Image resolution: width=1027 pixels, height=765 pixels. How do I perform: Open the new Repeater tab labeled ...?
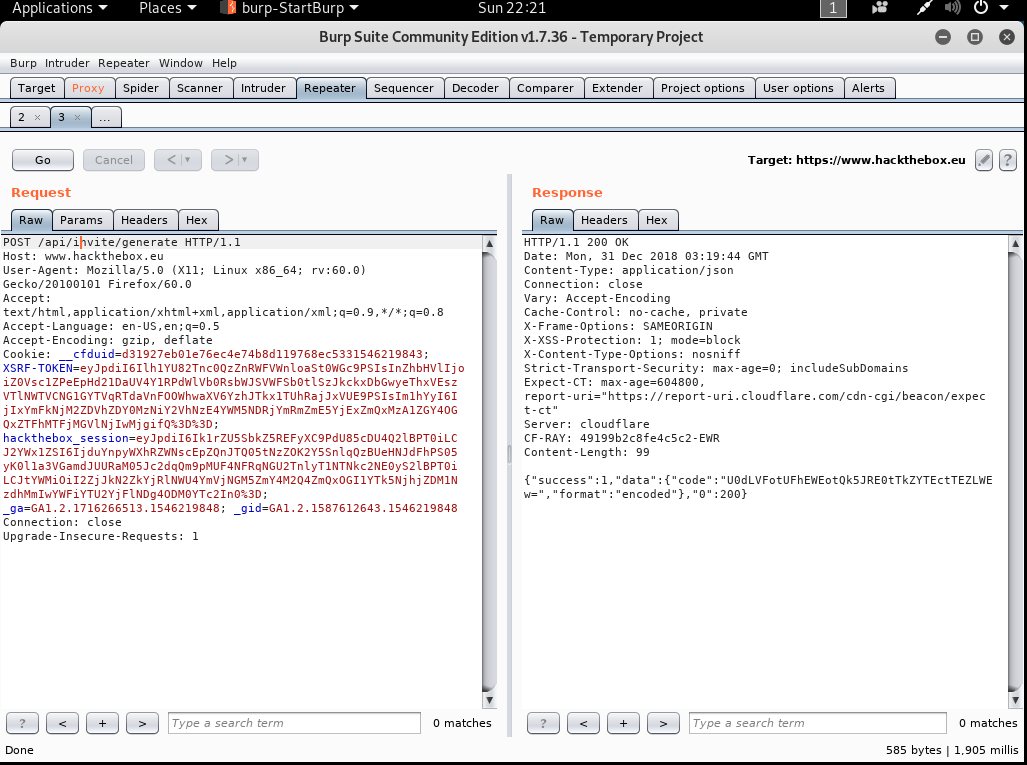click(105, 118)
